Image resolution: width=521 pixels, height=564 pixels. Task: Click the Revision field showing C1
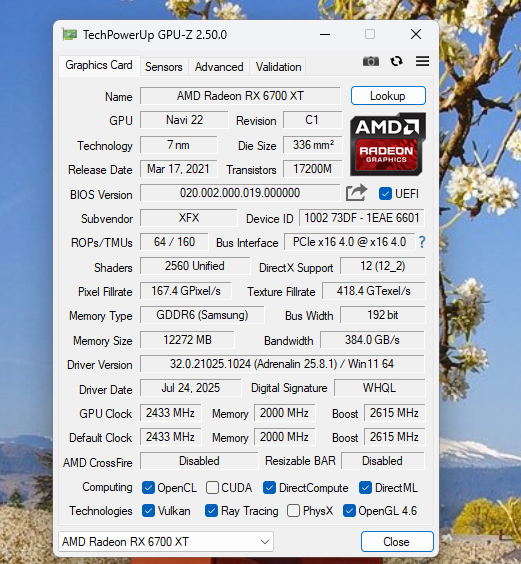click(312, 120)
